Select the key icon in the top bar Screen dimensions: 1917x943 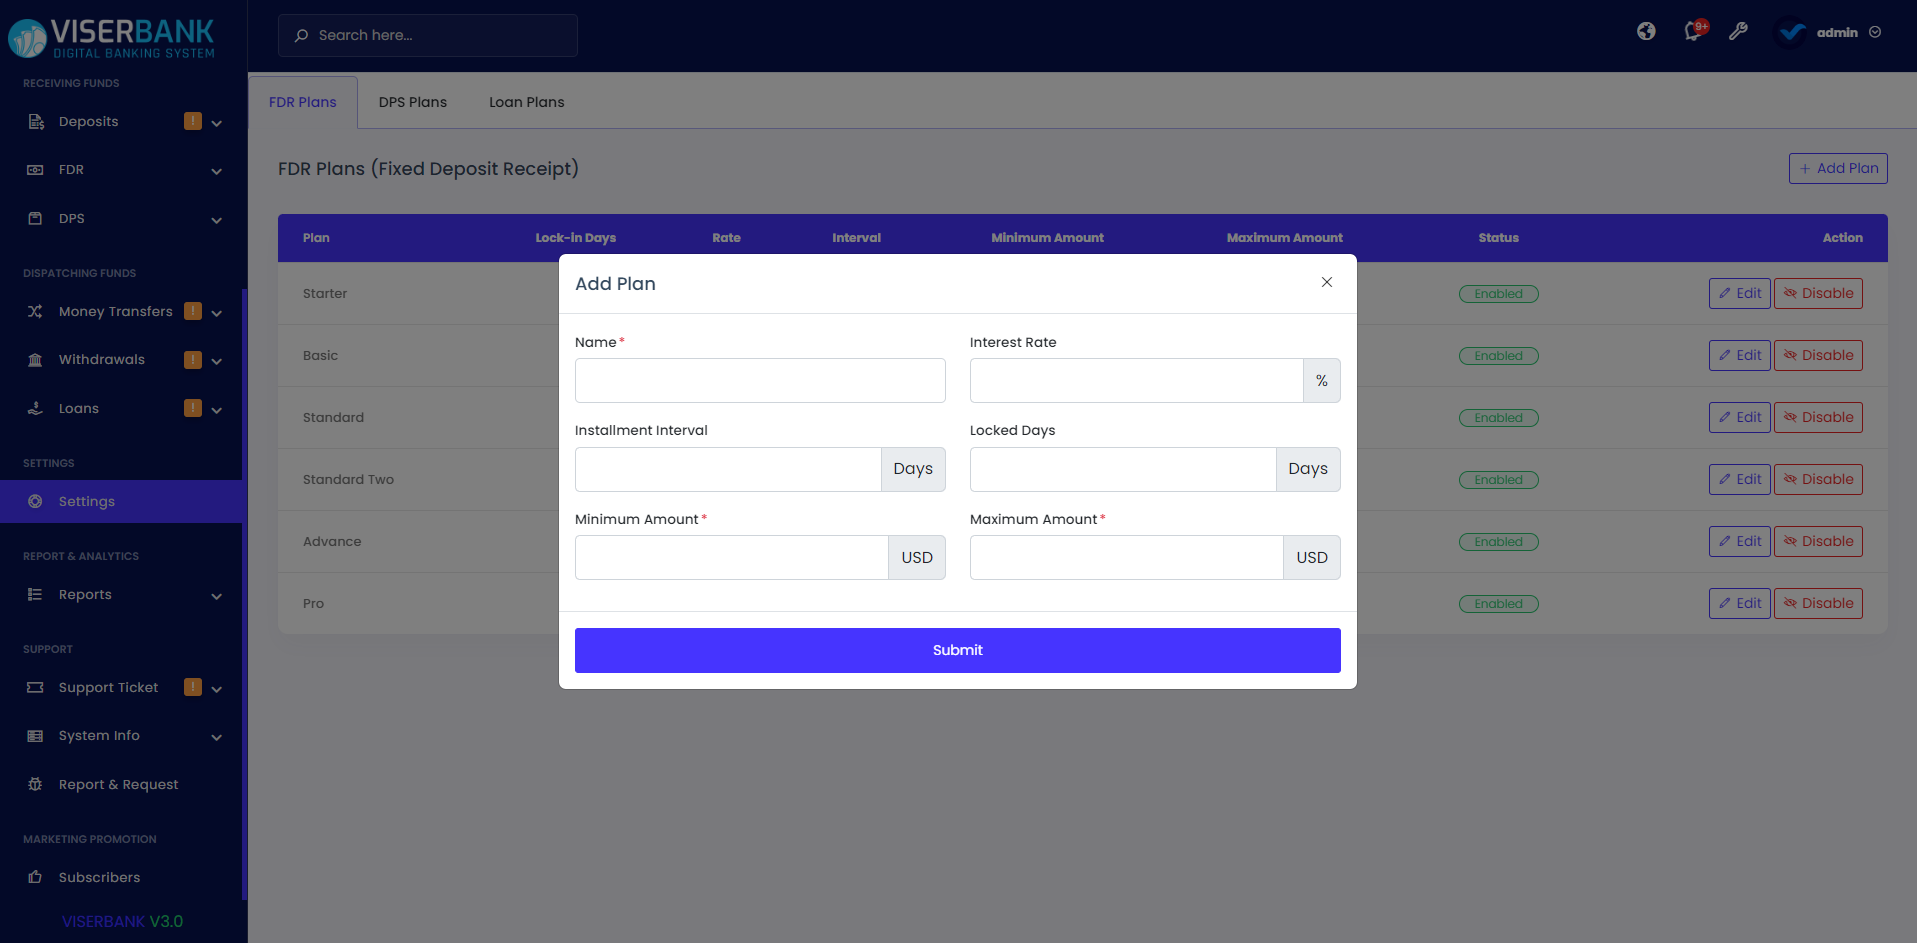click(1739, 31)
